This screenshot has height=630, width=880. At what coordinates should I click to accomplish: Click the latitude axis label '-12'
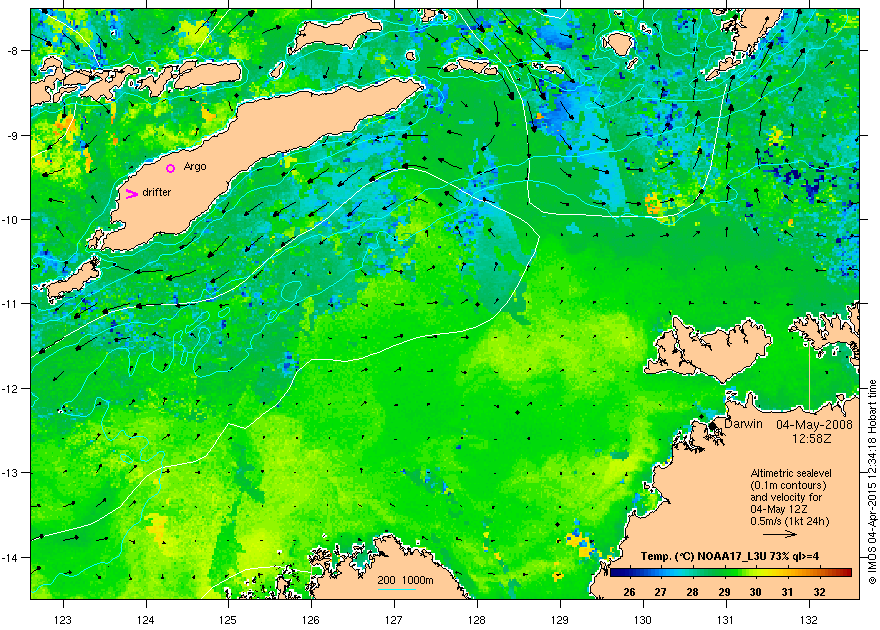[10, 389]
